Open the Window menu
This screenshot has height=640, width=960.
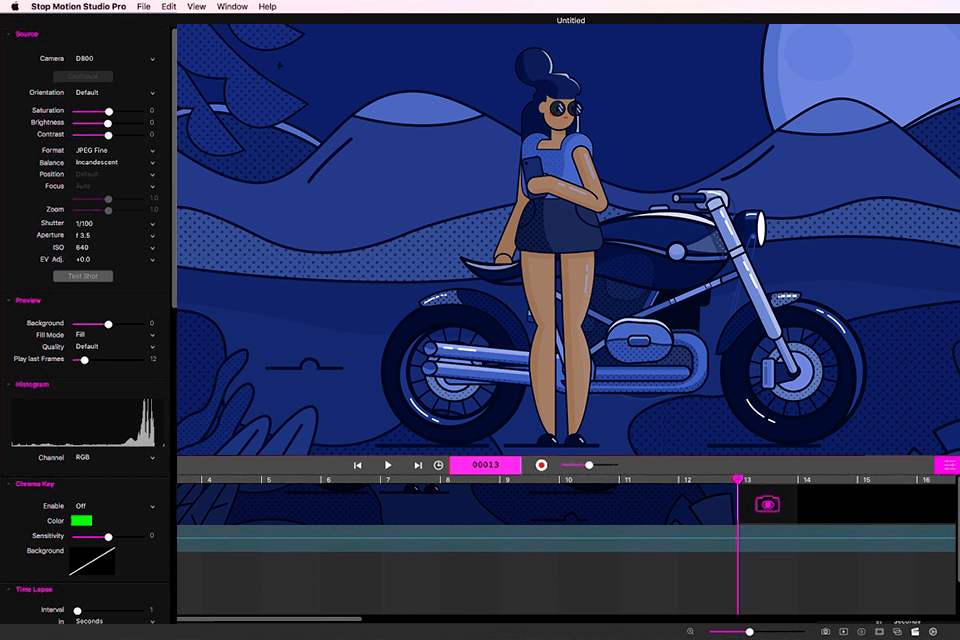pos(231,6)
